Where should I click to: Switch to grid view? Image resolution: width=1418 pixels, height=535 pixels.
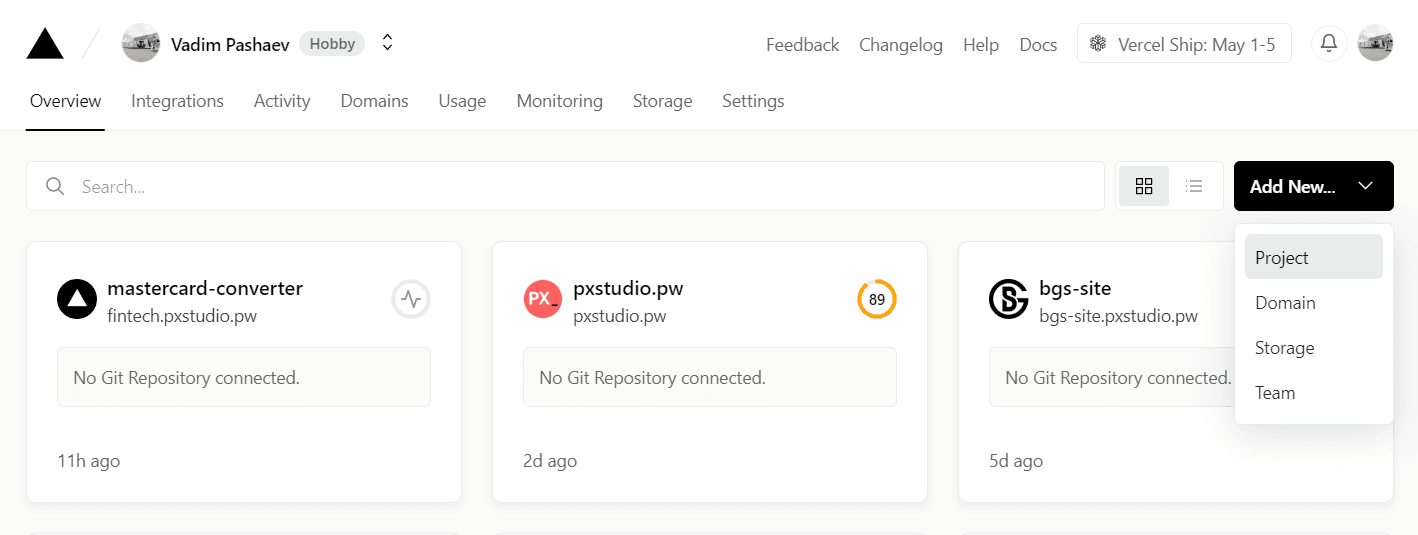[1144, 186]
